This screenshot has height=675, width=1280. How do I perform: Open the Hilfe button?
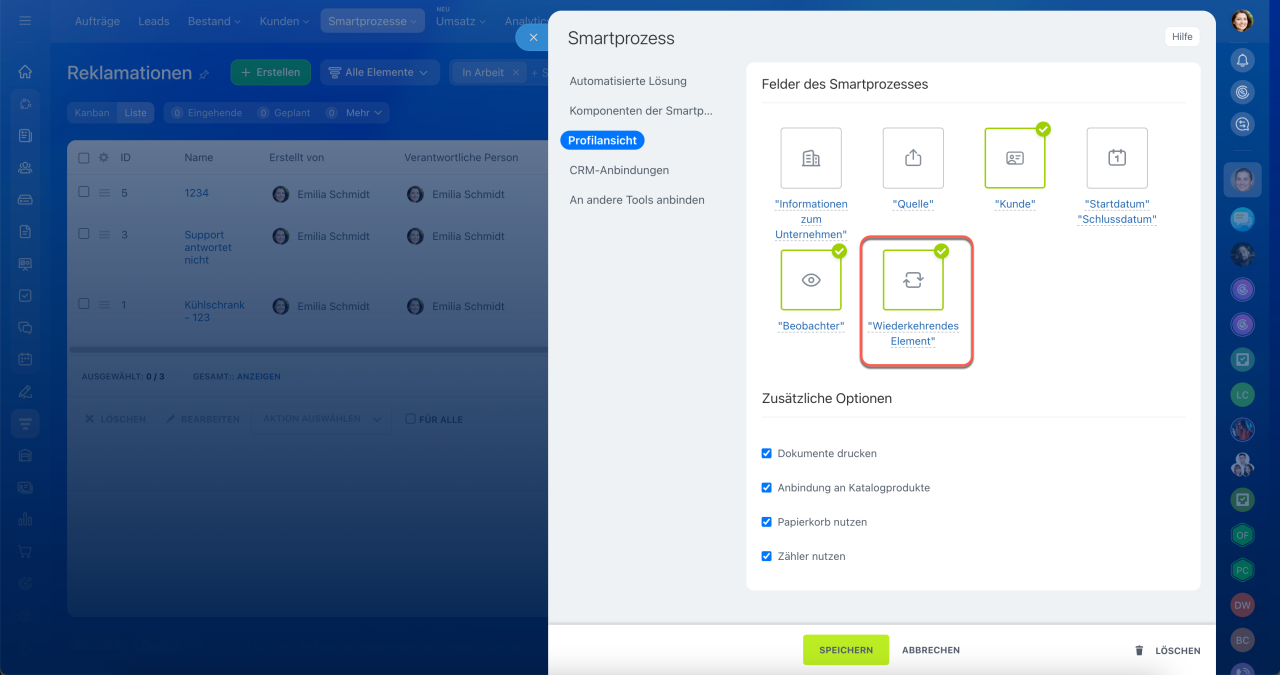(x=1182, y=36)
